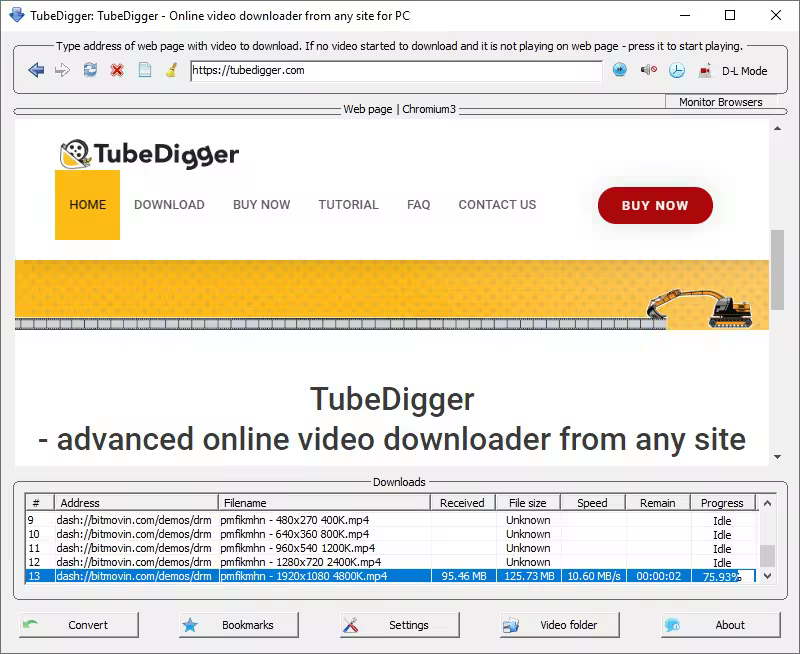This screenshot has height=654, width=800.
Task: Click the web page vertical scrollbar thumb
Action: point(777,269)
